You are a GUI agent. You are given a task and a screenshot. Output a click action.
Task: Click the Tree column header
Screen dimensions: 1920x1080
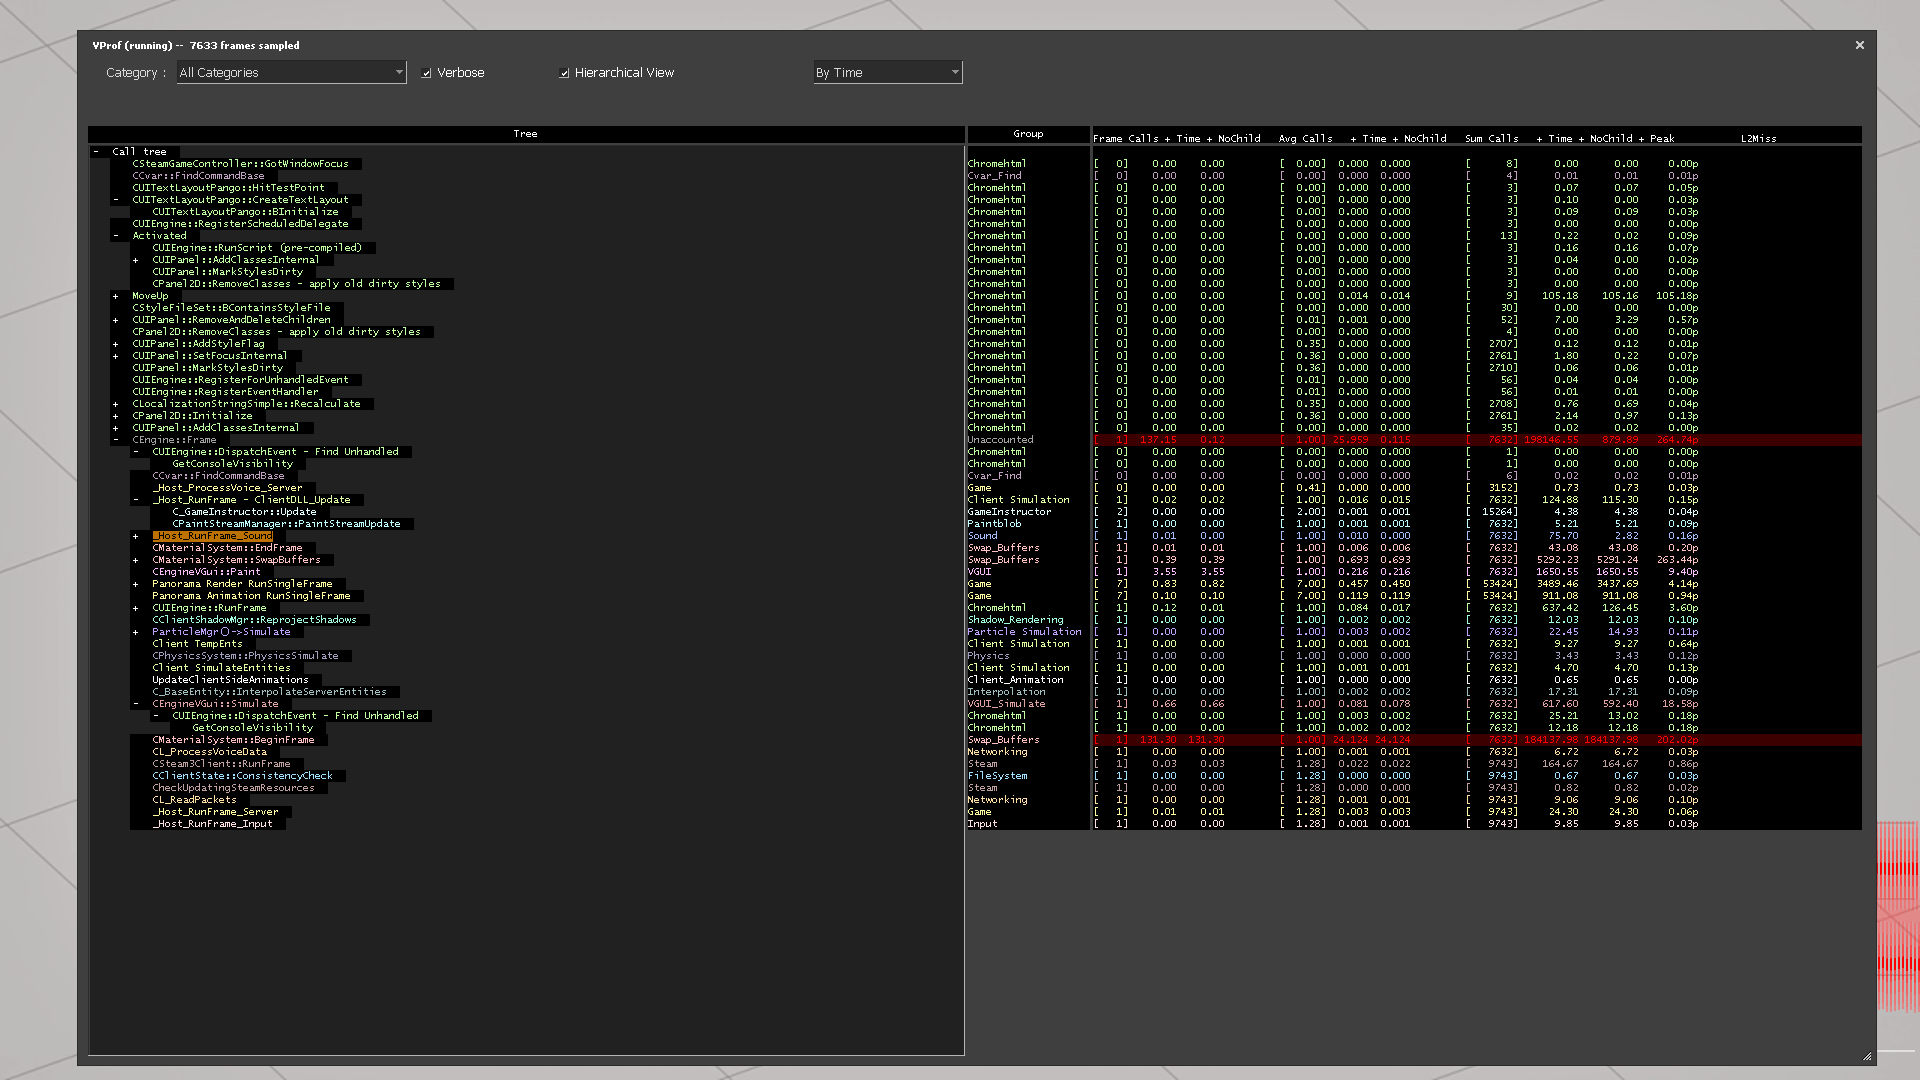[x=525, y=133]
